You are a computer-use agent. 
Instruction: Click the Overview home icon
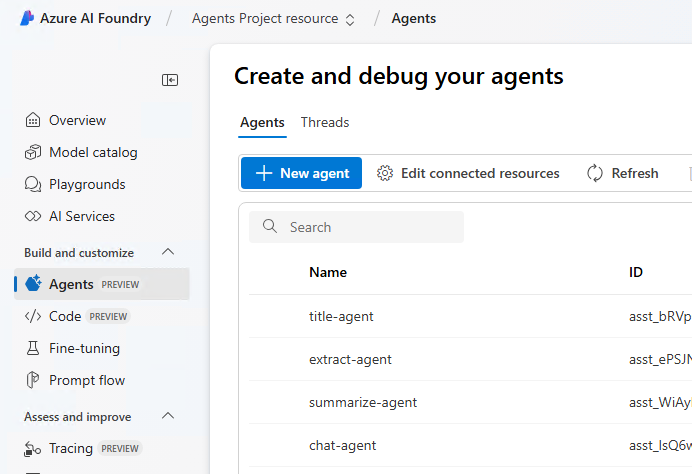click(33, 120)
